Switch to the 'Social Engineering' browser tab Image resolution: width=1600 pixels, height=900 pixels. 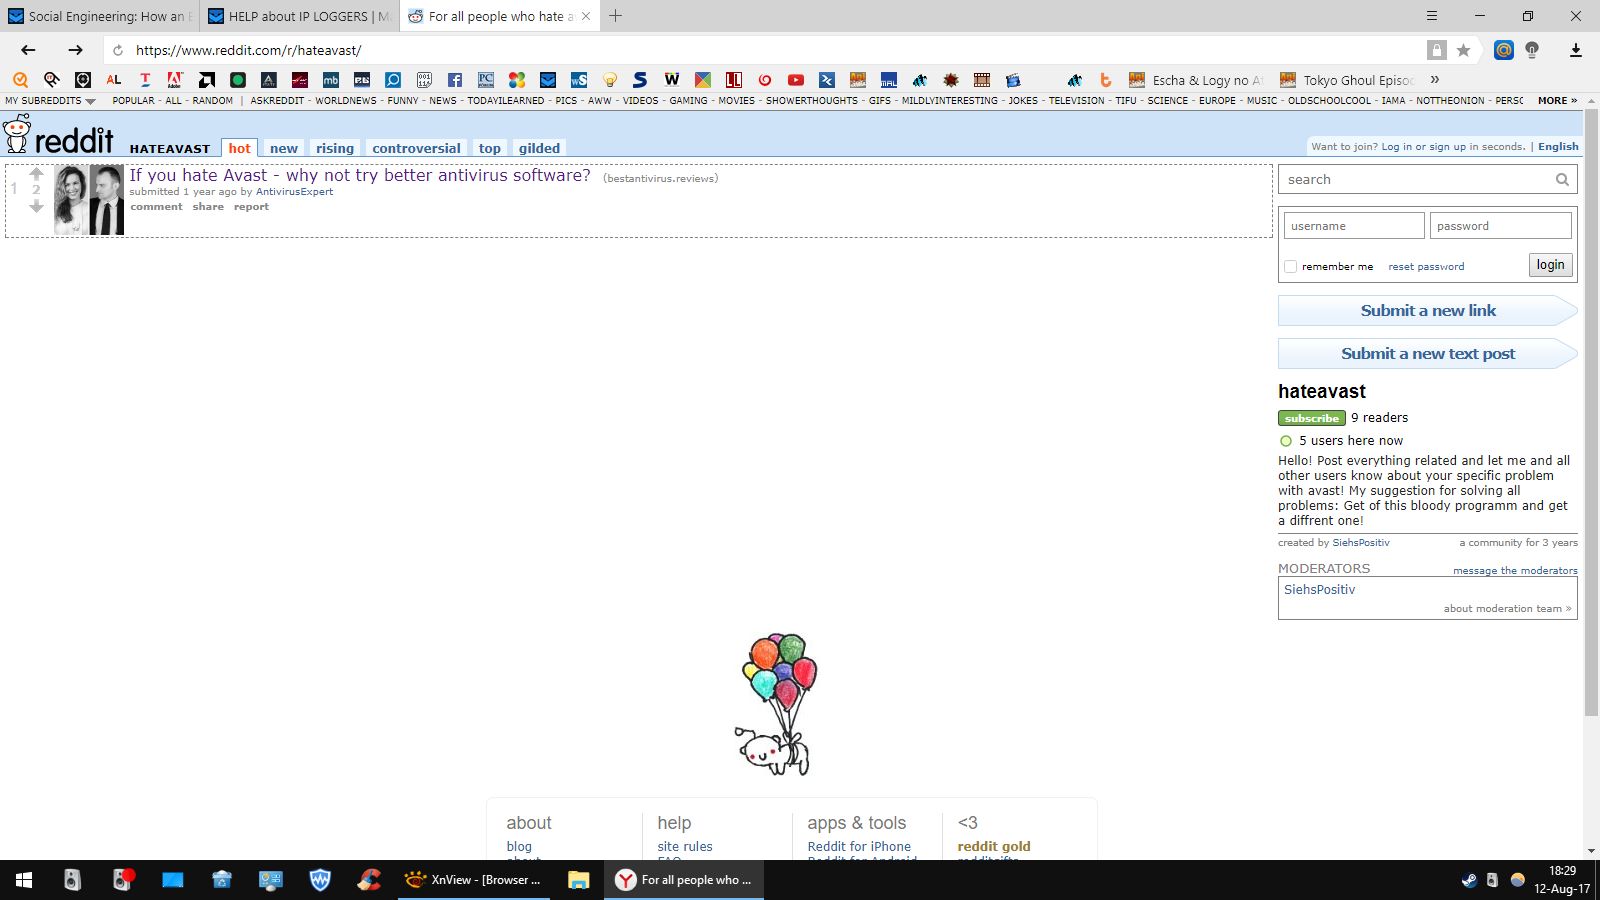[x=100, y=16]
